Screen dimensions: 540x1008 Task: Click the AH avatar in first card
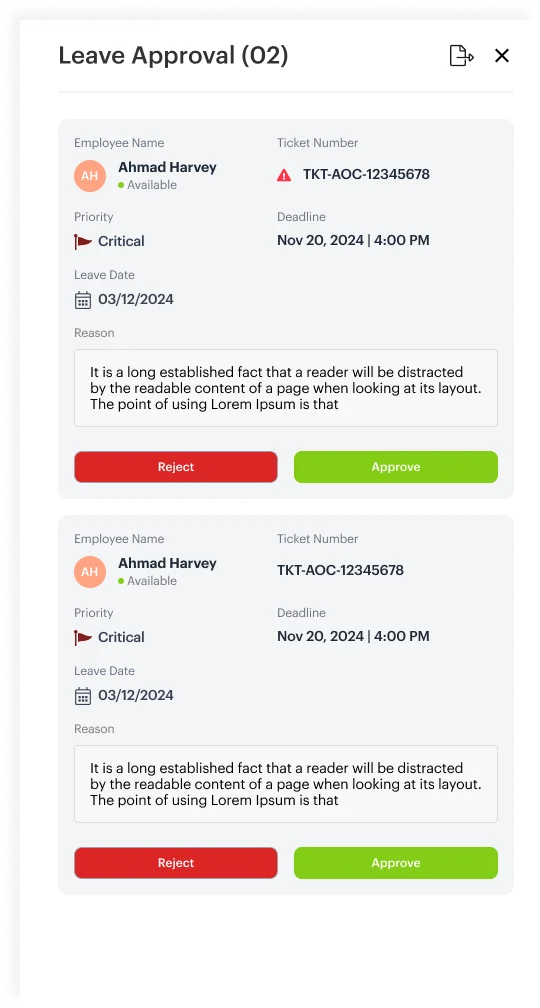pyautogui.click(x=90, y=176)
